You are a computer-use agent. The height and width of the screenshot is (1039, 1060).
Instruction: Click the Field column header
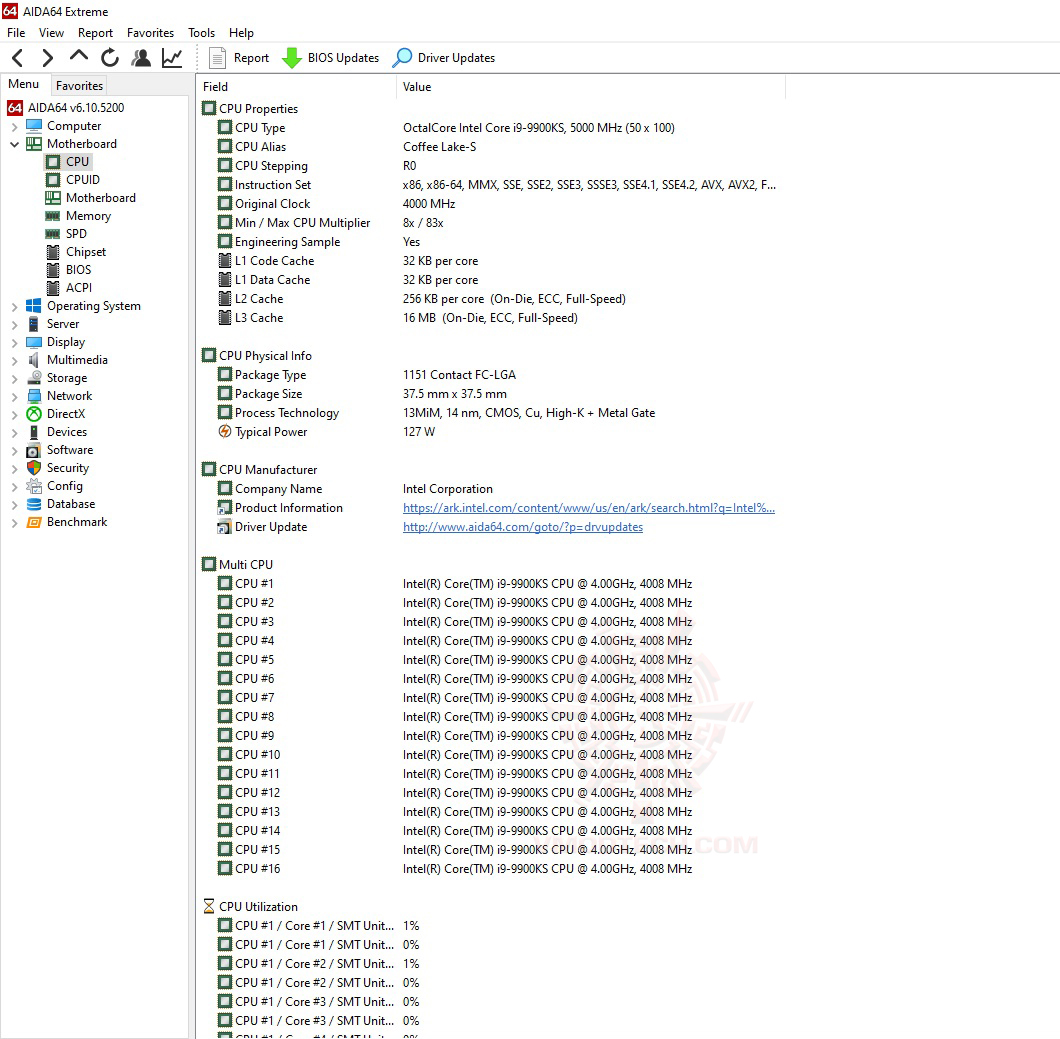pyautogui.click(x=296, y=87)
